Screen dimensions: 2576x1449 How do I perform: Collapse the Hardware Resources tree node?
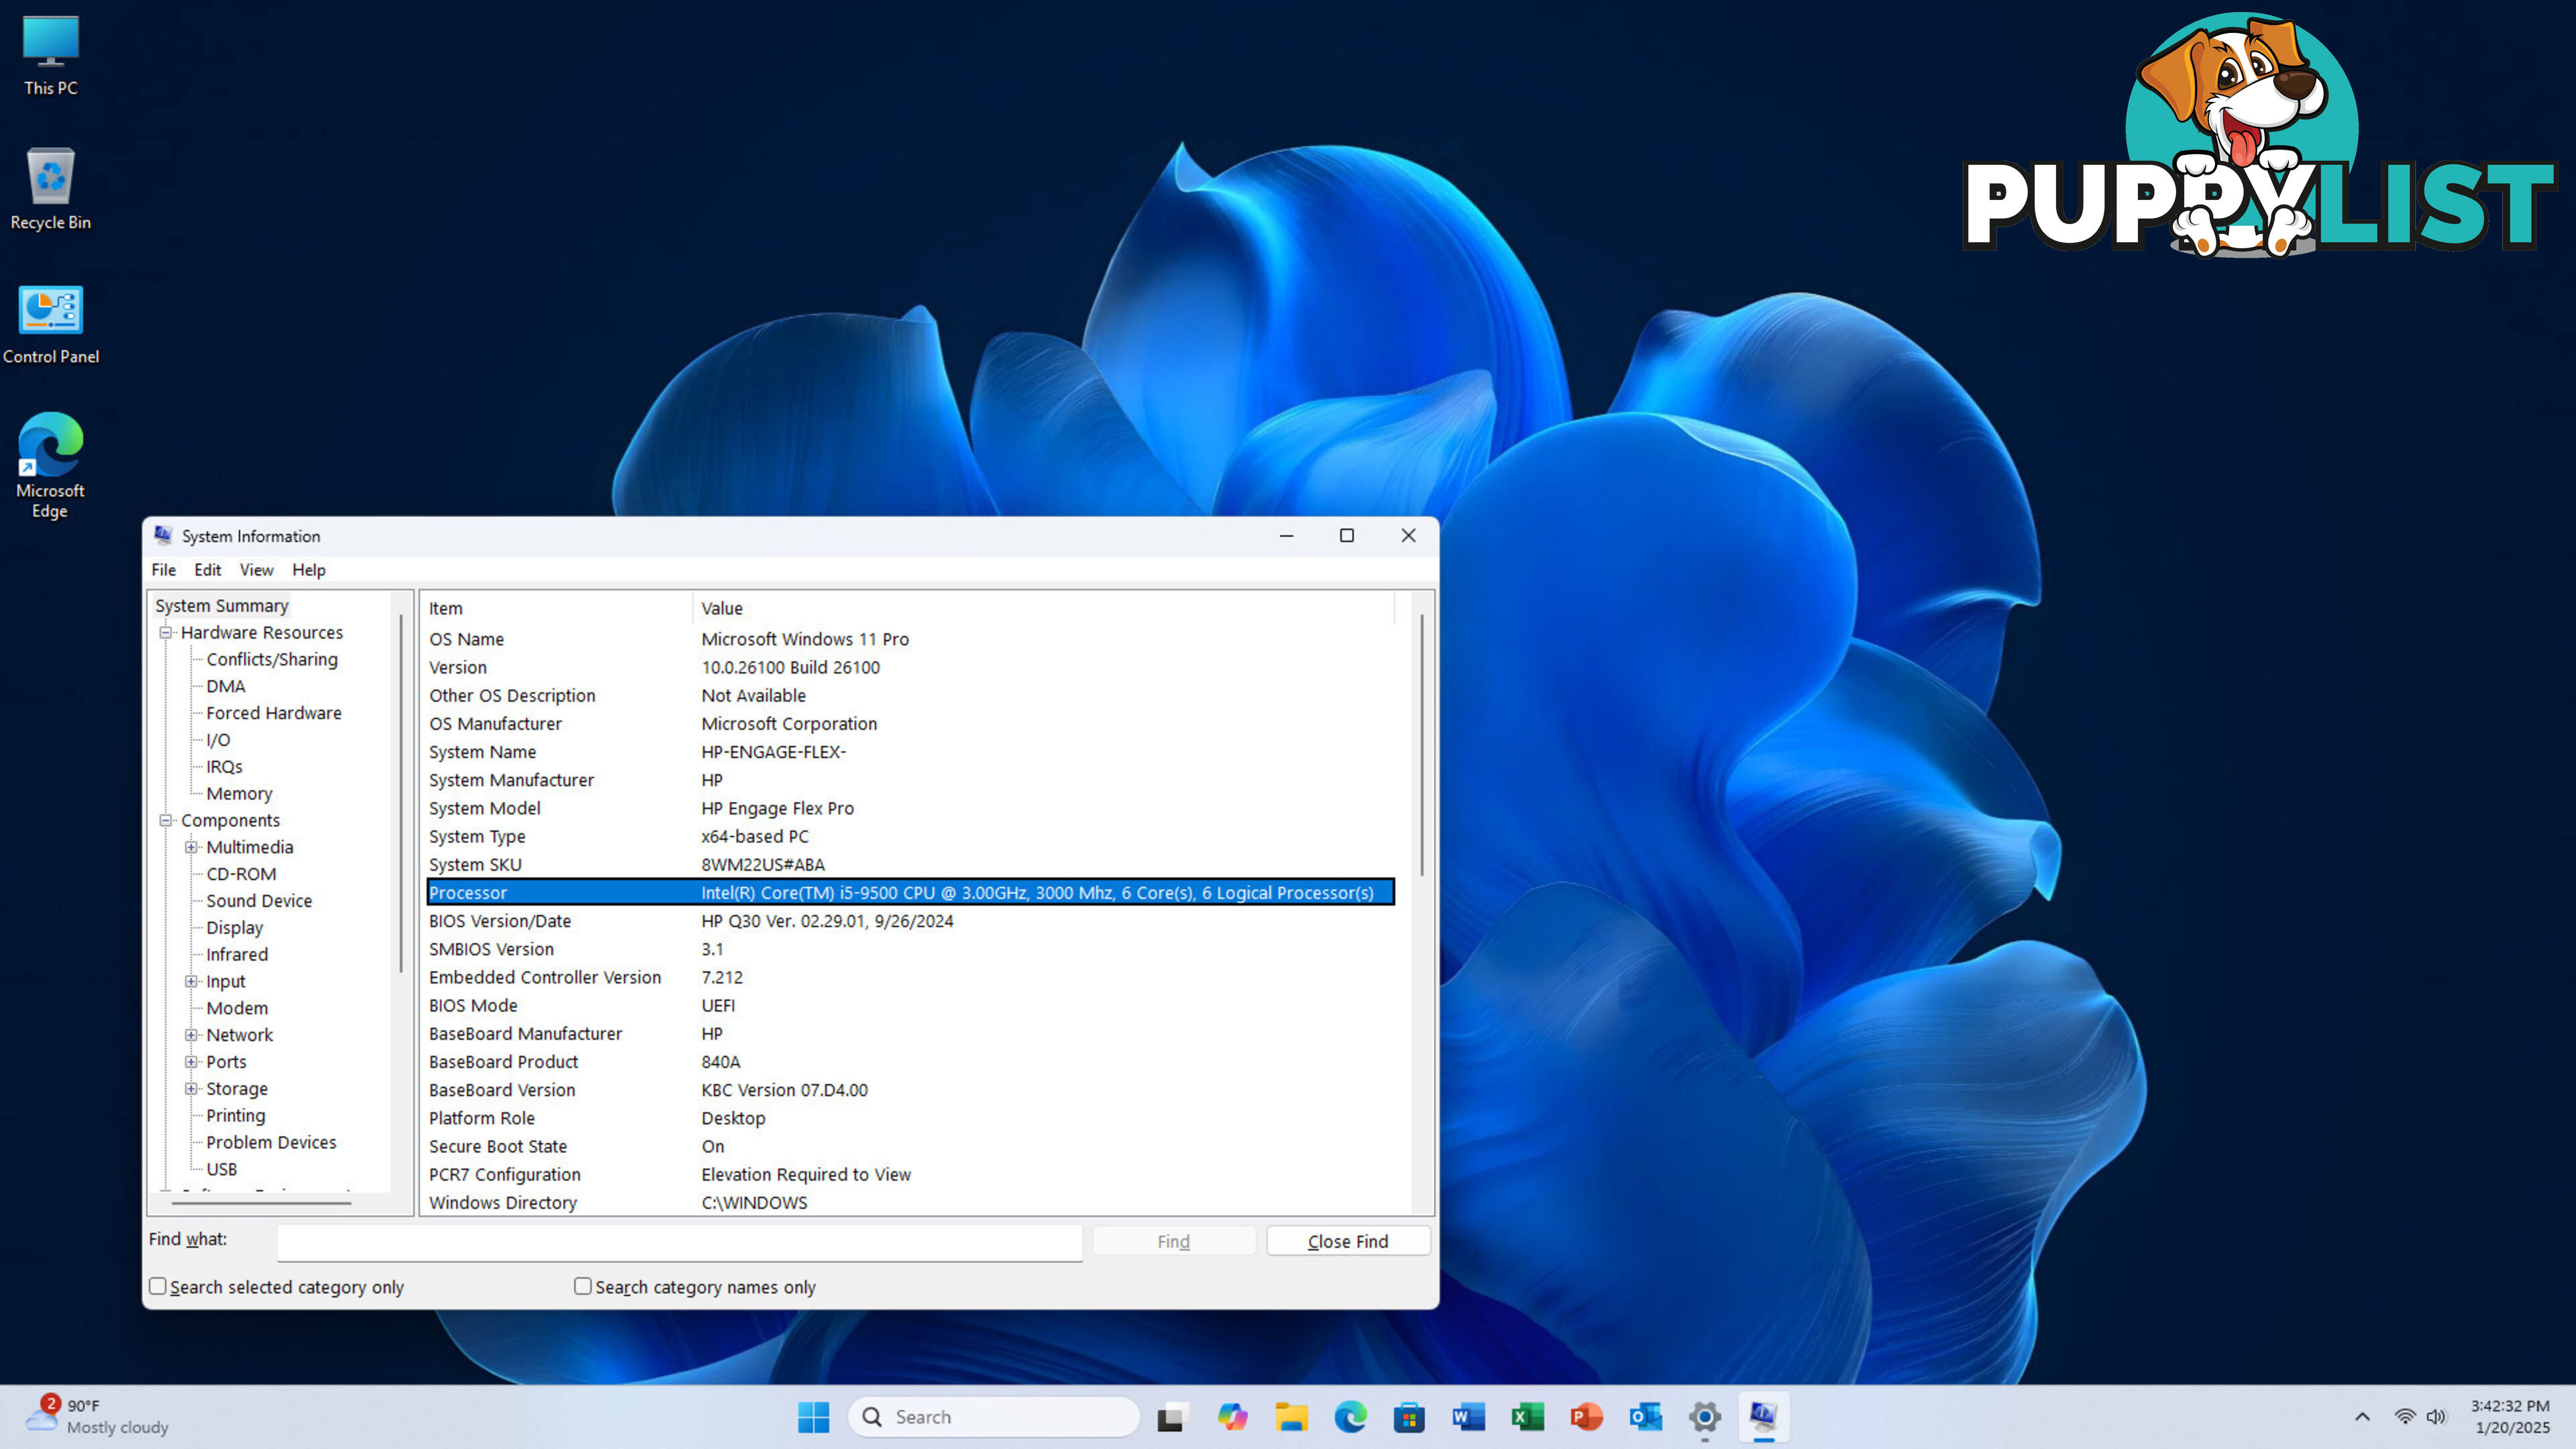(x=166, y=632)
